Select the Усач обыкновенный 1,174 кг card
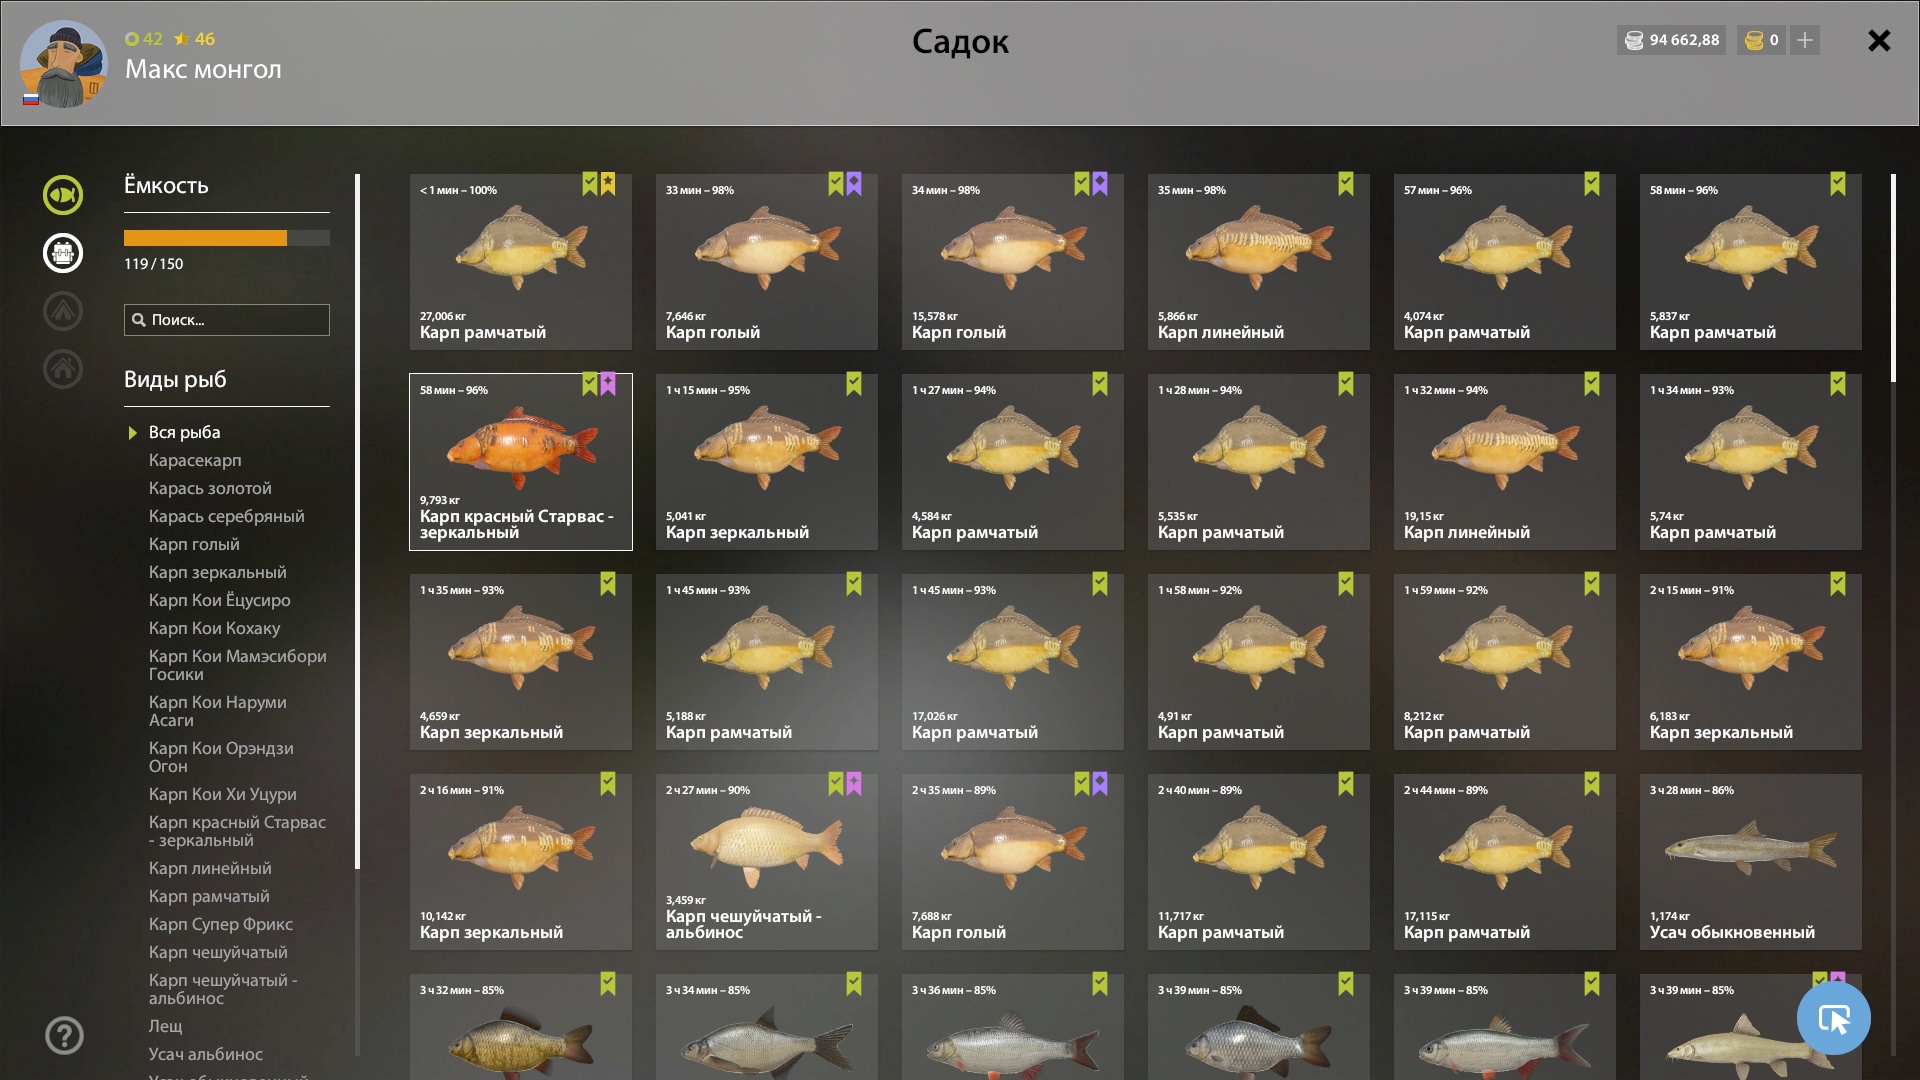The image size is (1920, 1080). pyautogui.click(x=1750, y=862)
